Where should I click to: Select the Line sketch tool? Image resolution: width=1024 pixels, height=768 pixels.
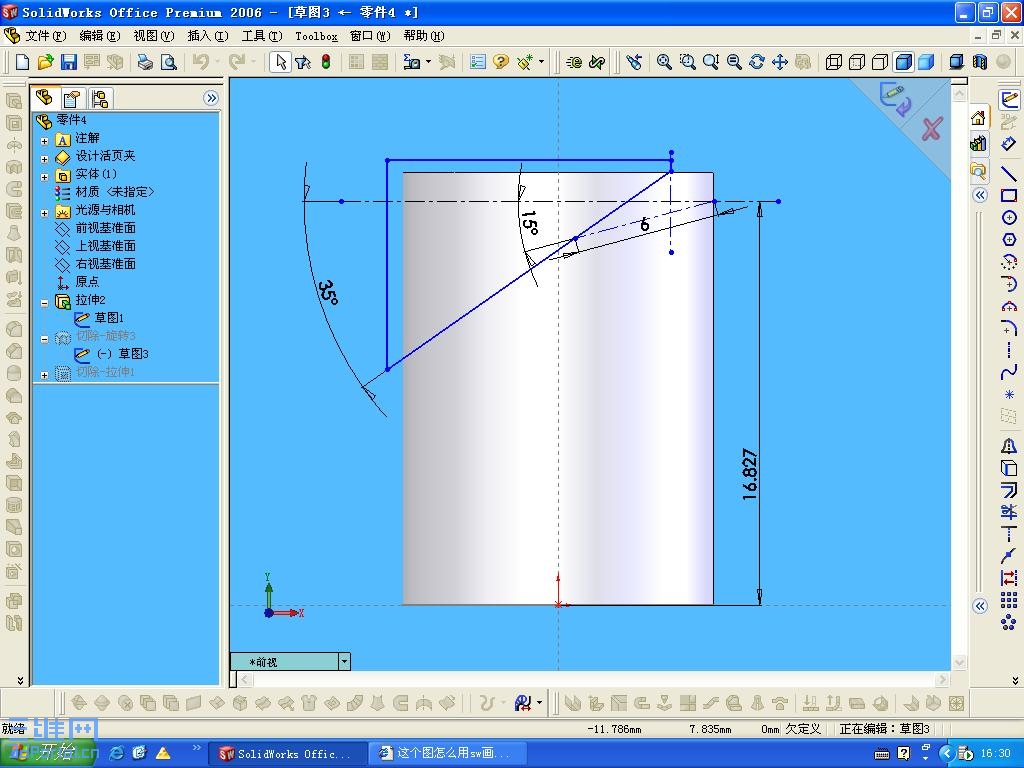pyautogui.click(x=1009, y=174)
